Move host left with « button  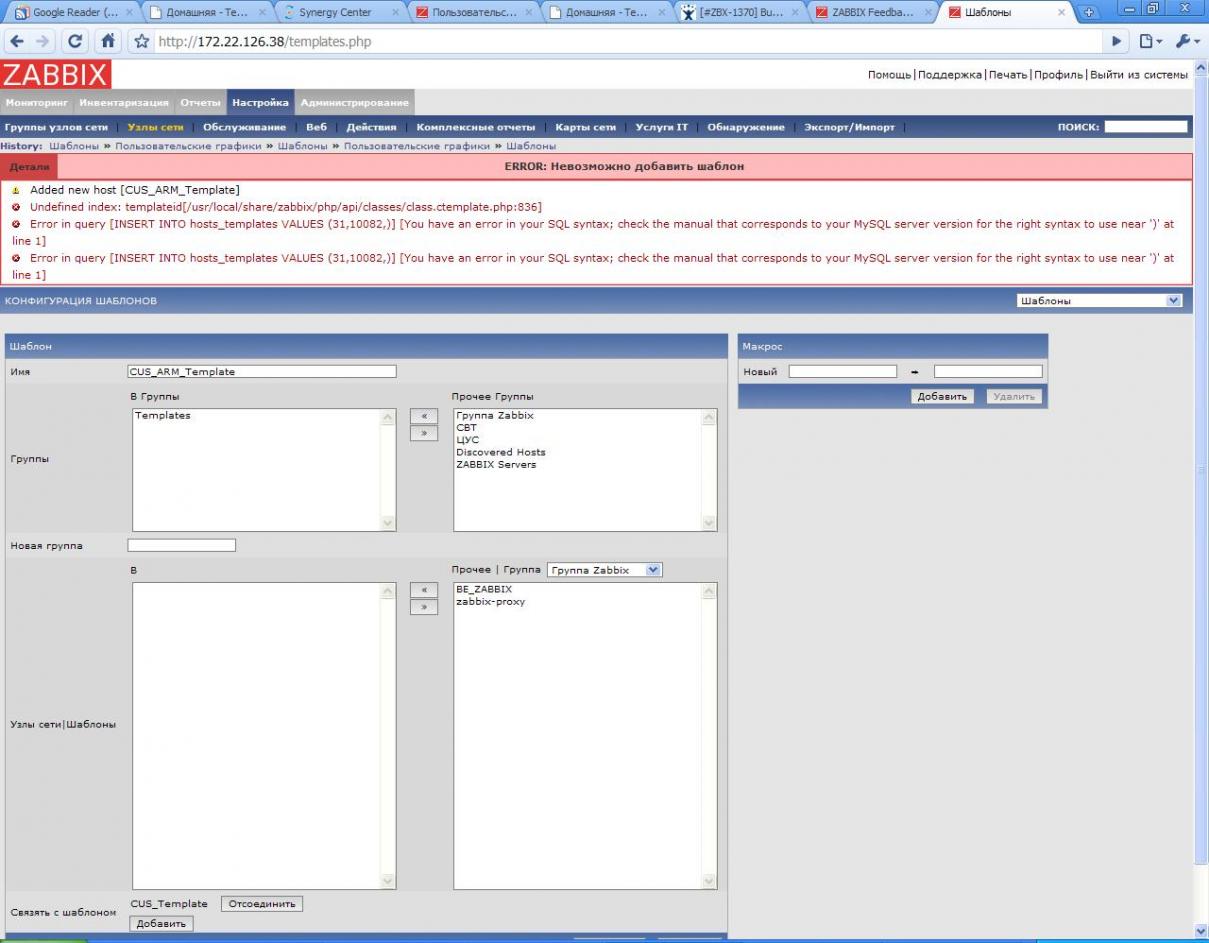(x=424, y=590)
